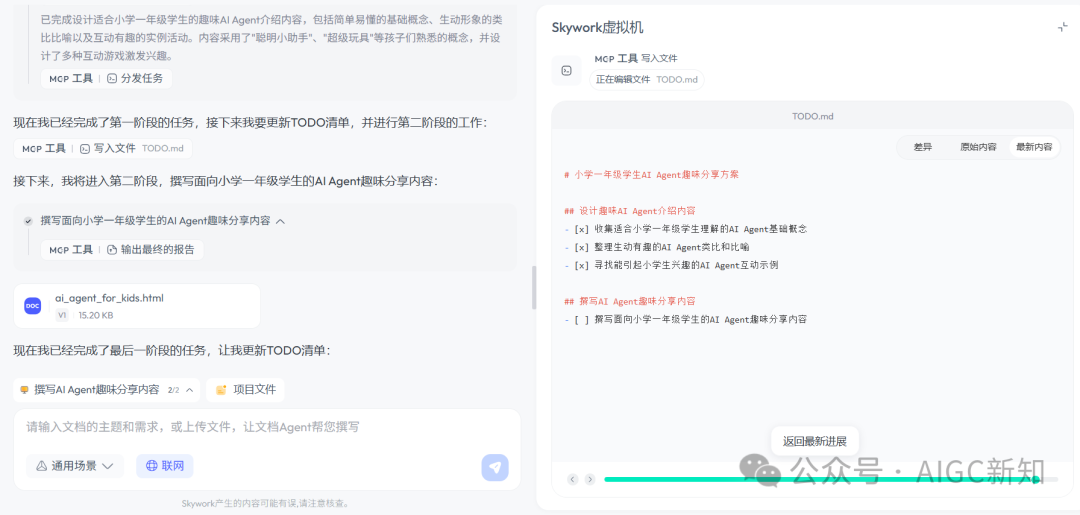Image resolution: width=1080 pixels, height=515 pixels.
Task: Step forward with the right arrow control
Action: click(x=590, y=479)
